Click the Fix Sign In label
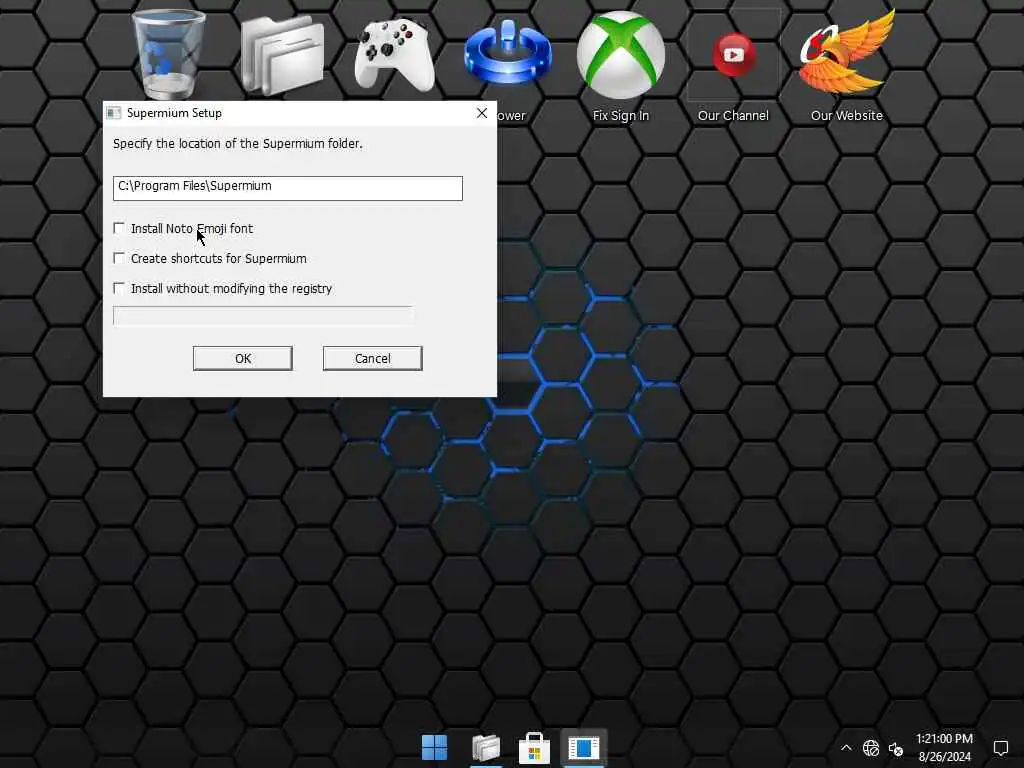The width and height of the screenshot is (1024, 768). coord(620,116)
